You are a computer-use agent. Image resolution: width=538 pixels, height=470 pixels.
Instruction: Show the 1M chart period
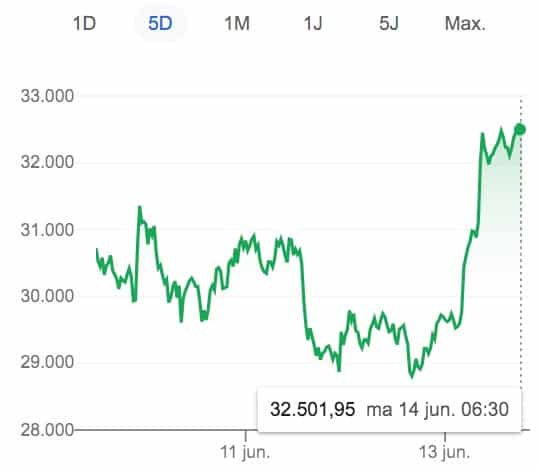(x=236, y=24)
